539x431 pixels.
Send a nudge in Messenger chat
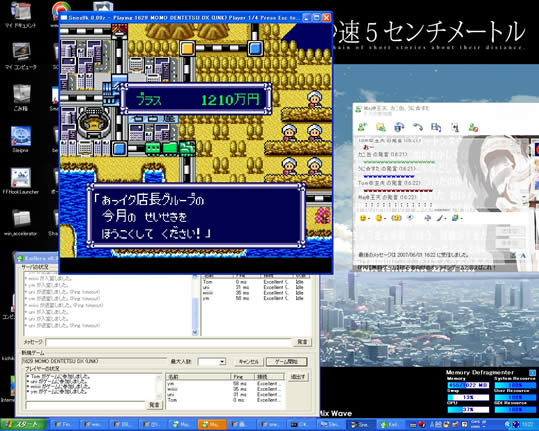[x=396, y=218]
